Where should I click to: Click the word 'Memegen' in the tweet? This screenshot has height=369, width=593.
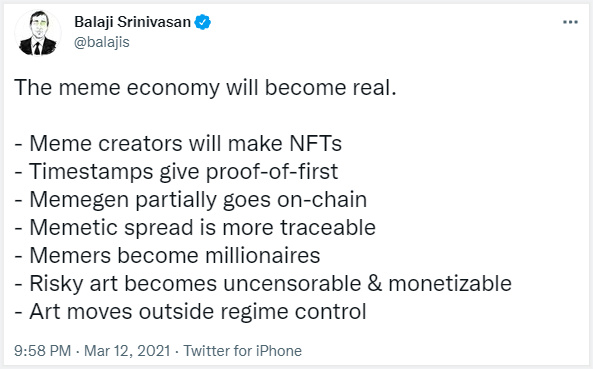click(x=79, y=200)
